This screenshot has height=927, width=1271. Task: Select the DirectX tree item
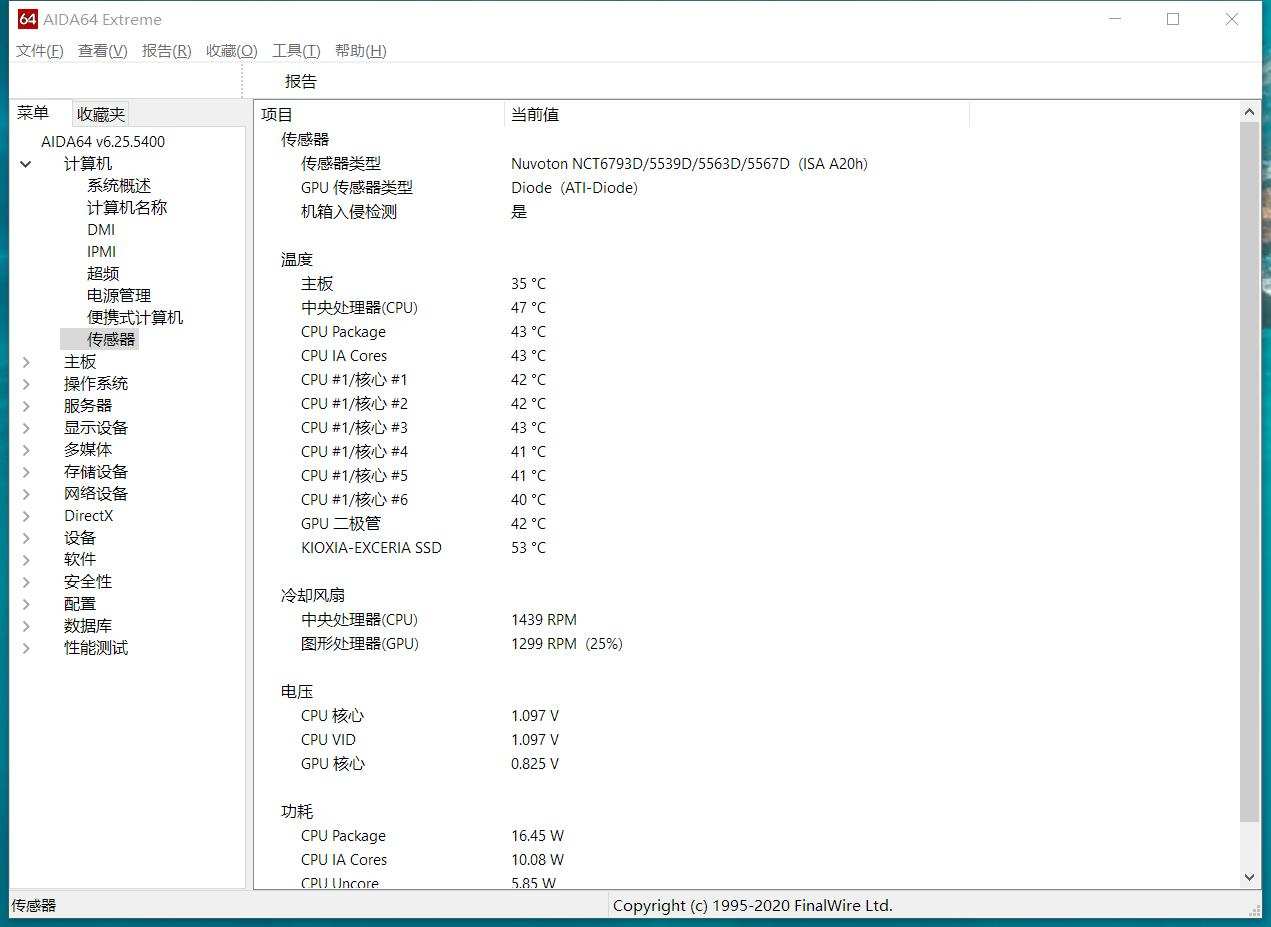click(x=88, y=515)
